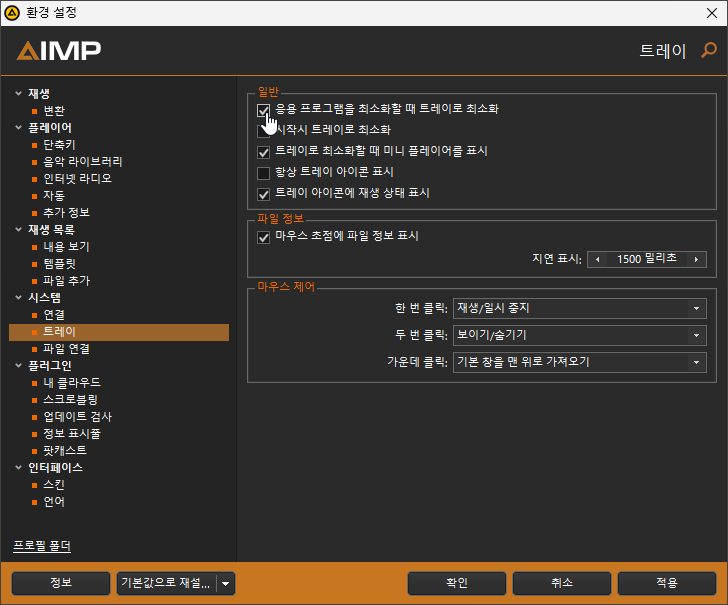The width and height of the screenshot is (728, 605).
Task: Select 변환 in settings tree
Action: coord(54,111)
